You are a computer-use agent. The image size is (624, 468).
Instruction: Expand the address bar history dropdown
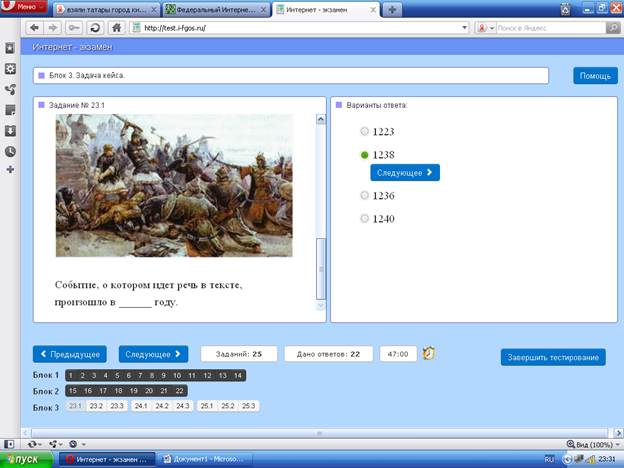point(464,28)
